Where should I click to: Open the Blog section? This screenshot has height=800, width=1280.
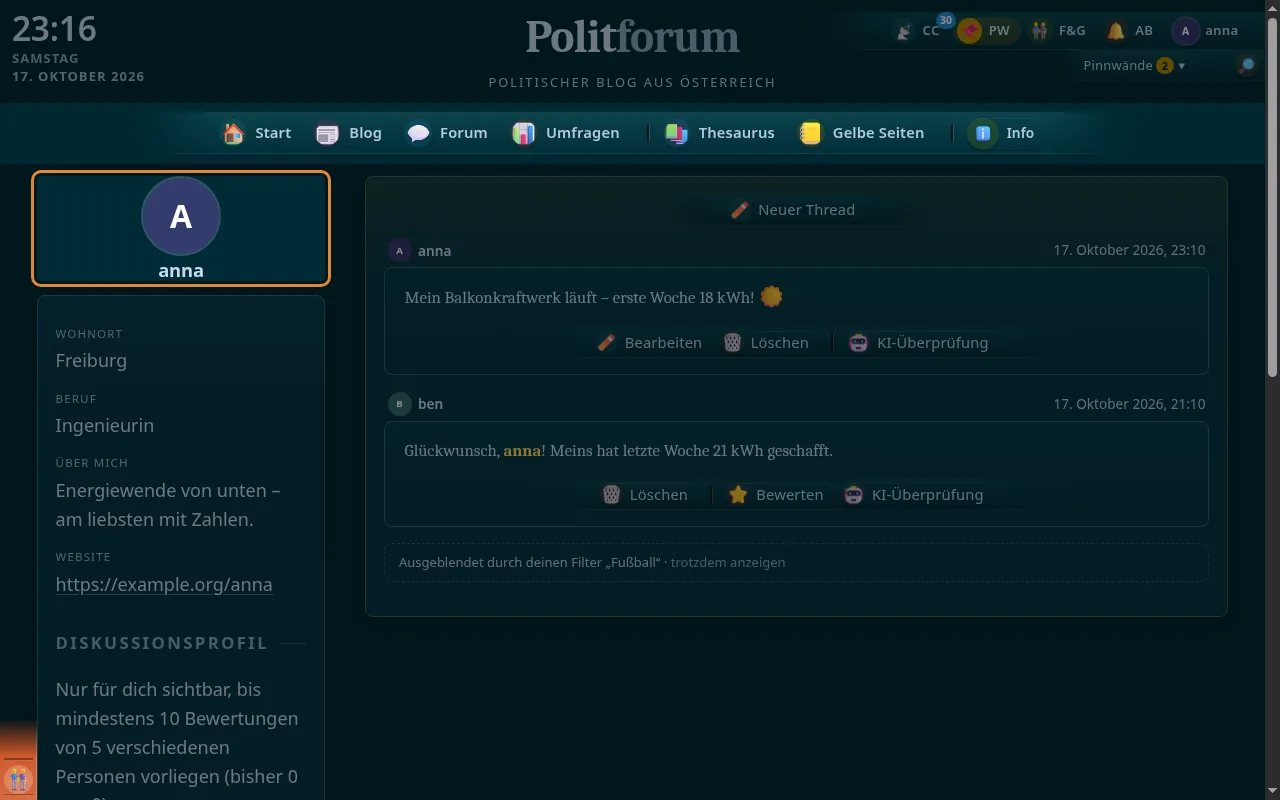tap(349, 133)
